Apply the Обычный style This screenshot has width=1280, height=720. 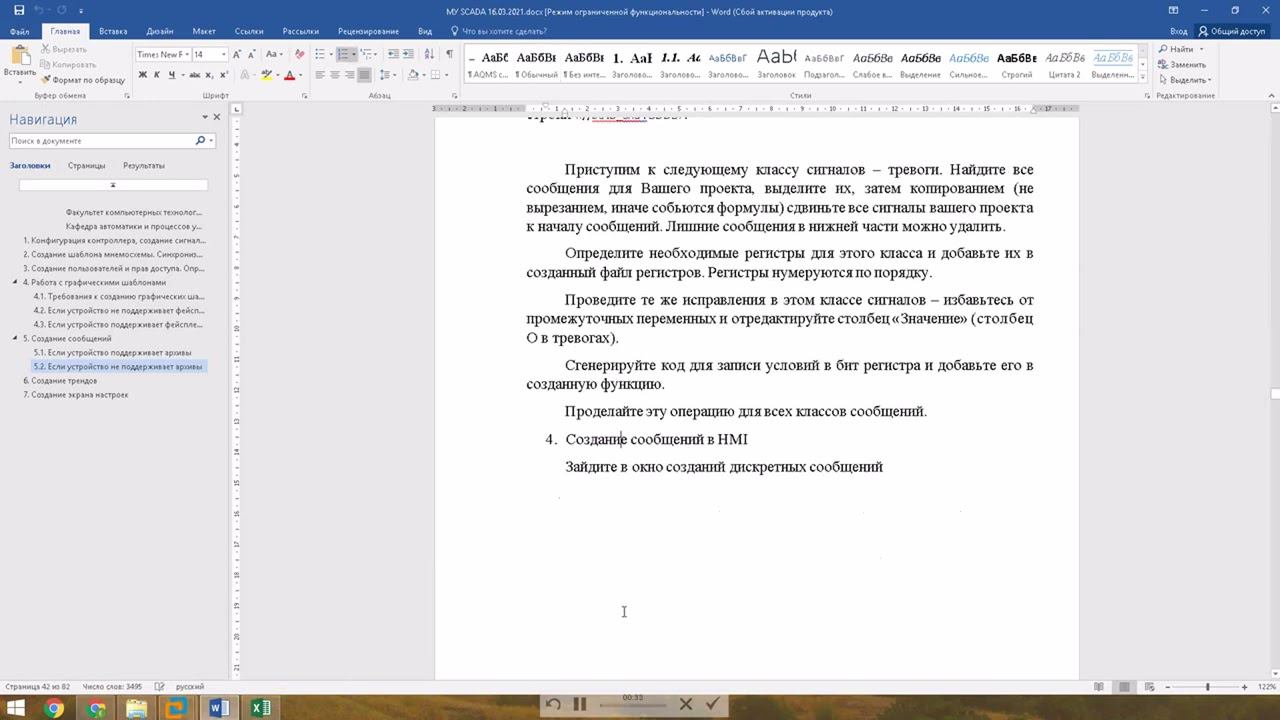[537, 65]
